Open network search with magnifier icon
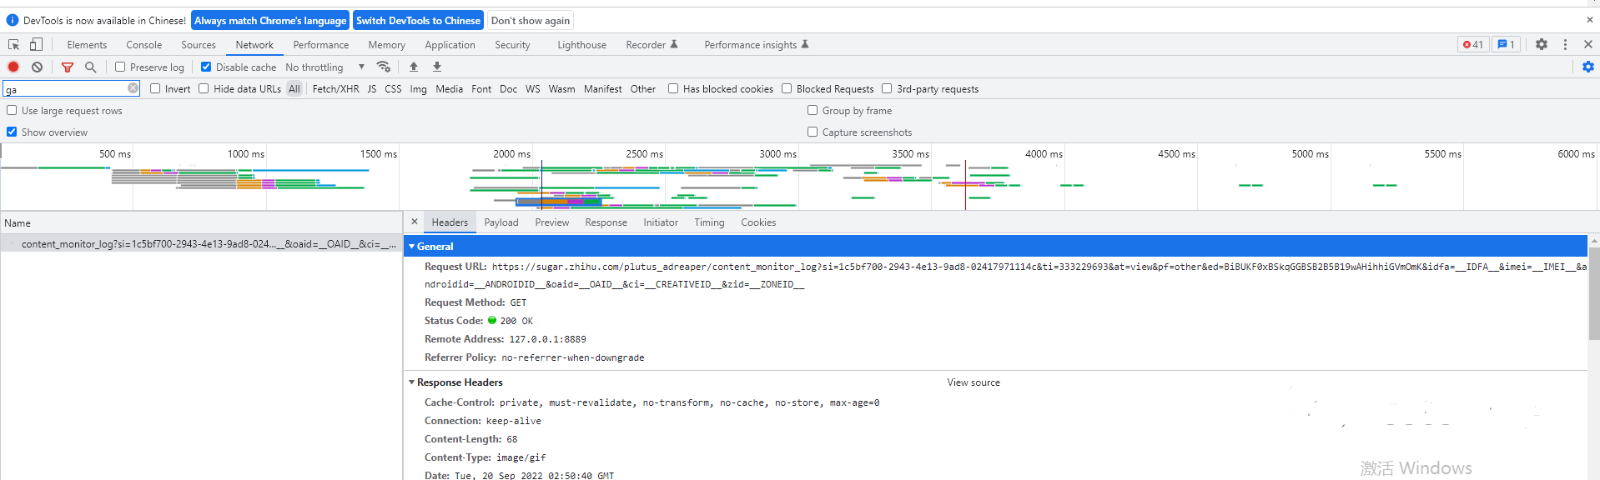This screenshot has height=480, width=1600. [91, 67]
